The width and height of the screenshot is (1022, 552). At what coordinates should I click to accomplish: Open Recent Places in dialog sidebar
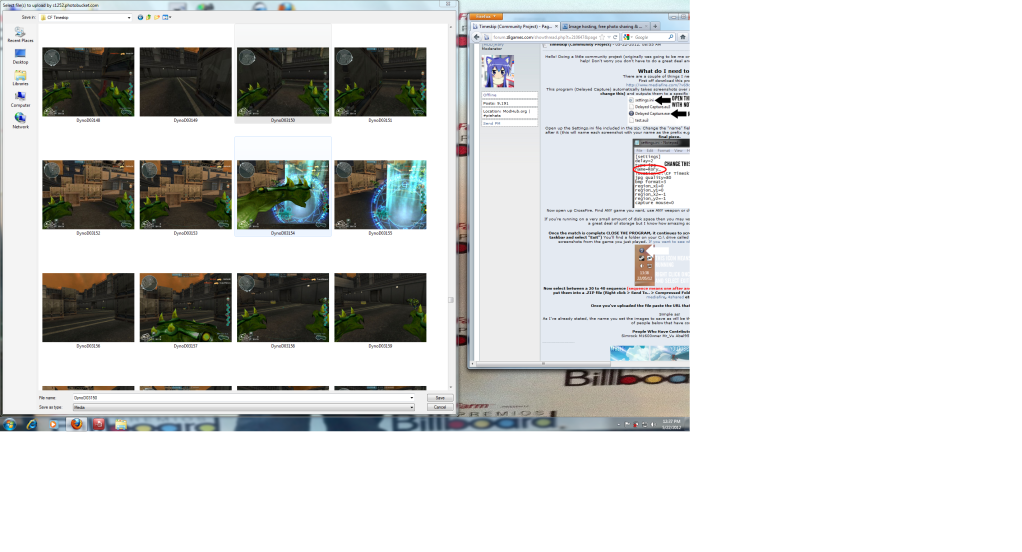[x=20, y=35]
